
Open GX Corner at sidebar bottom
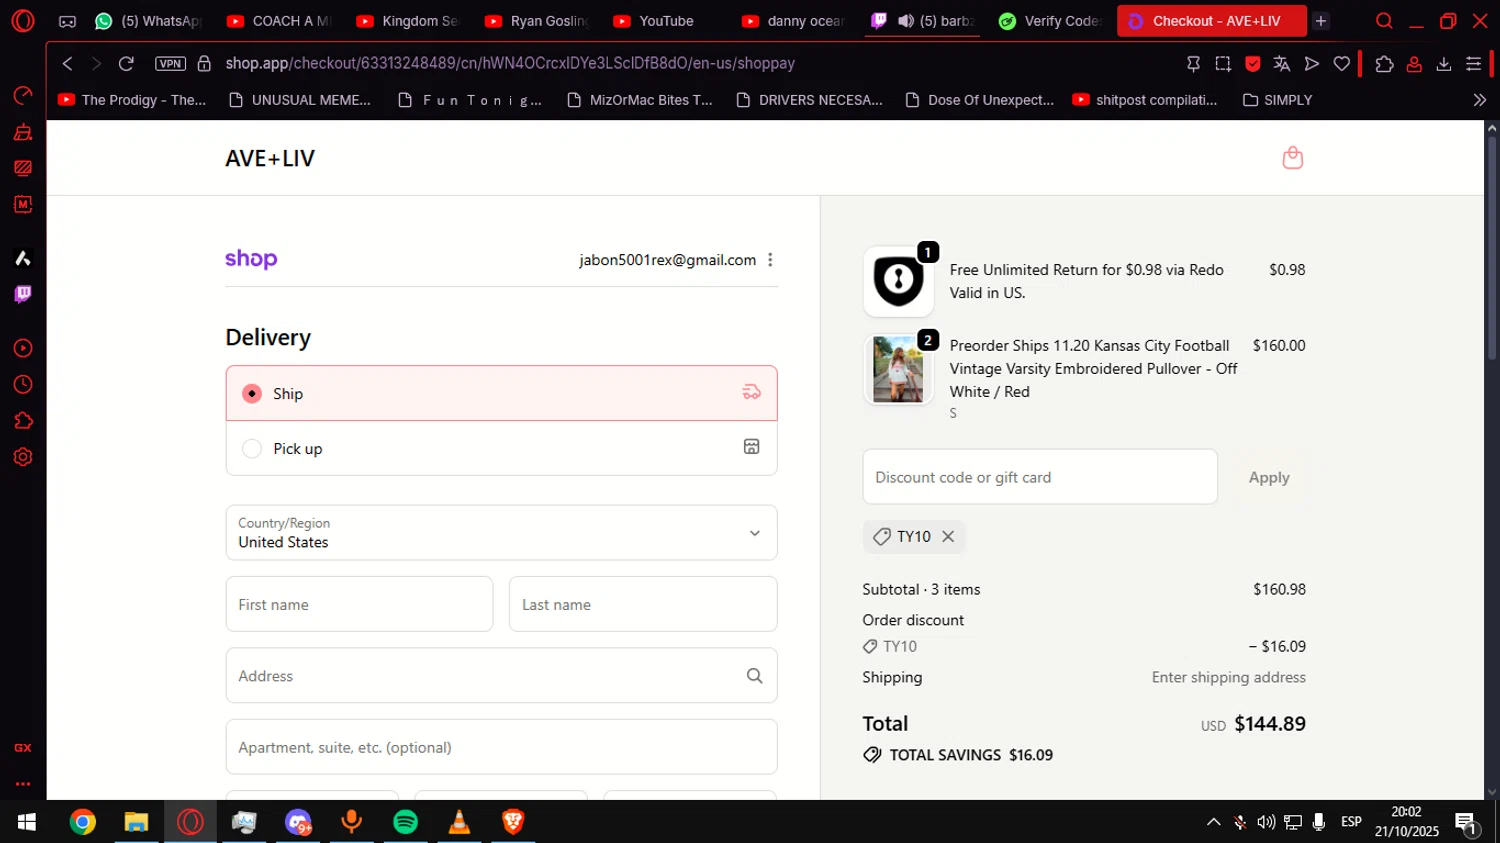click(23, 748)
